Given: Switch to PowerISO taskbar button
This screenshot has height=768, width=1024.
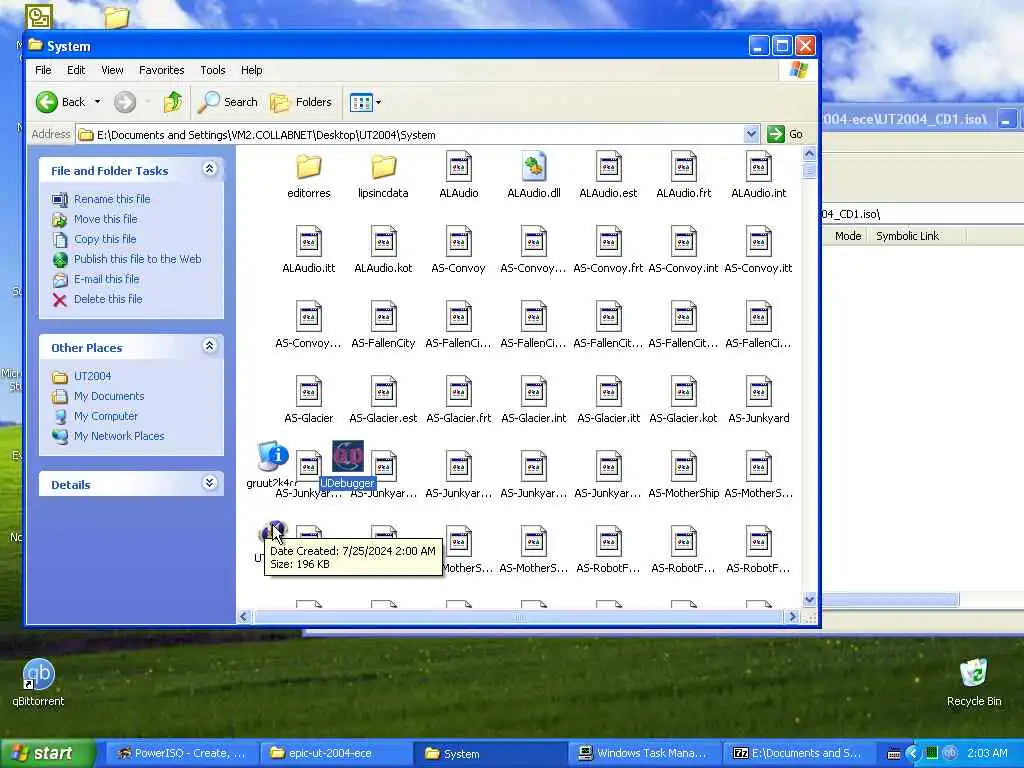Looking at the screenshot, I should pyautogui.click(x=182, y=753).
